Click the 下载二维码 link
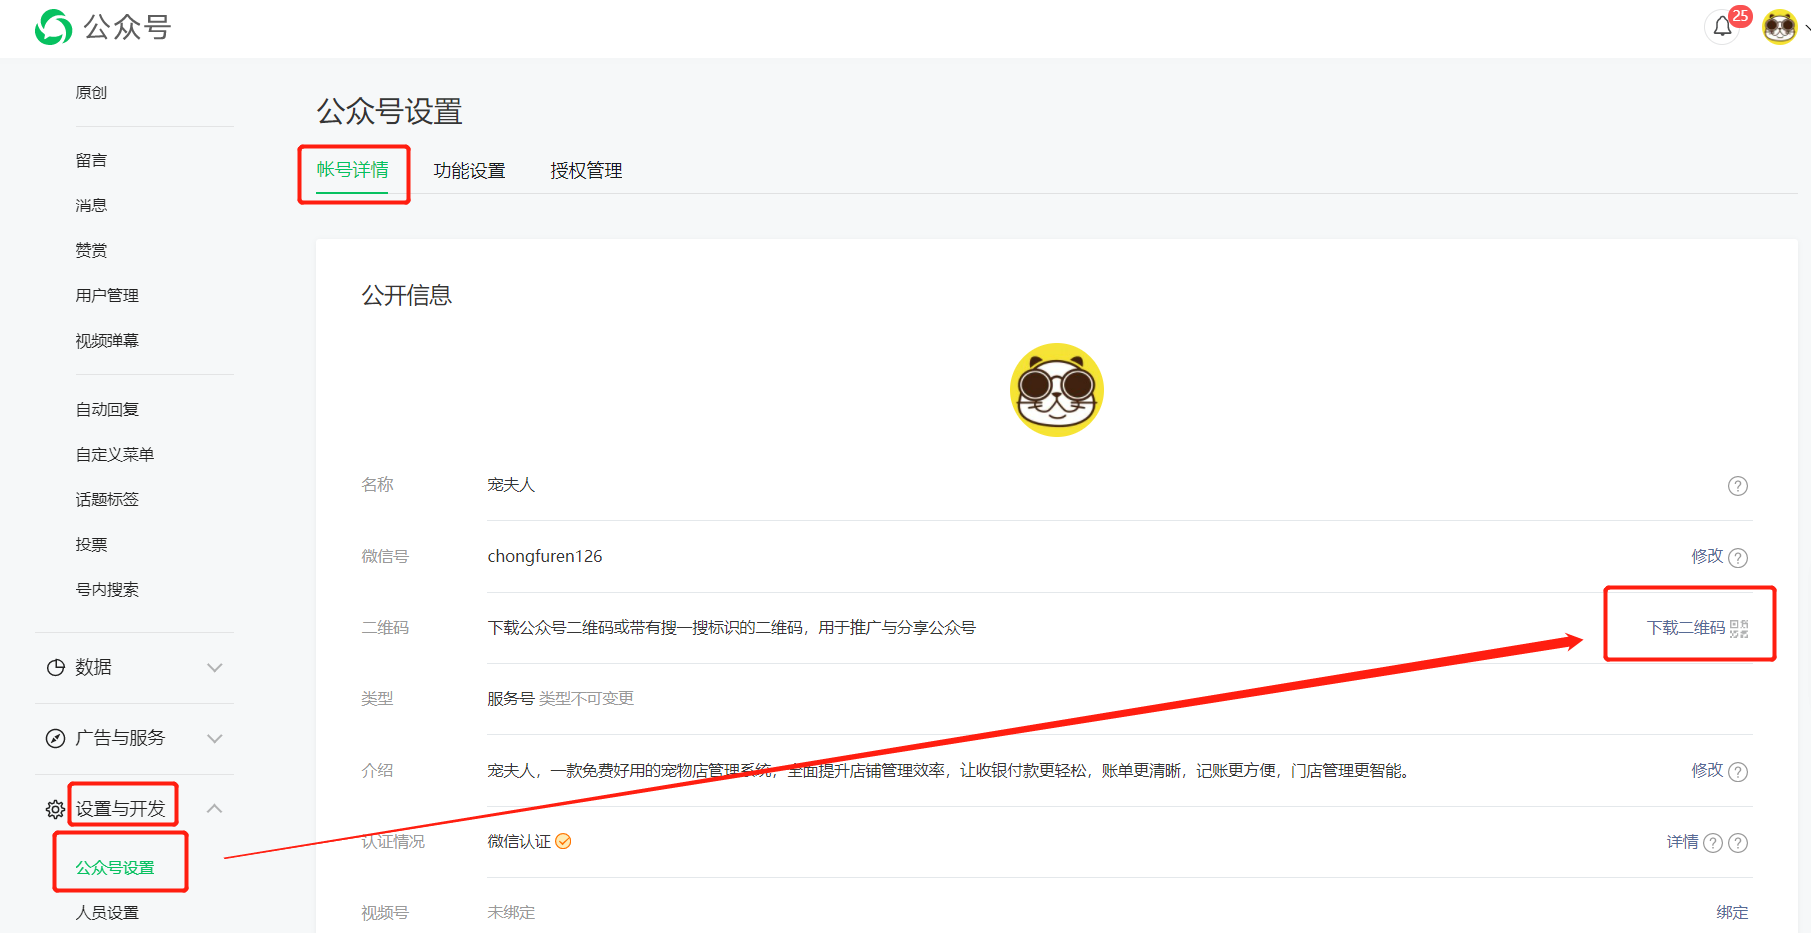Screen dimensions: 1811x933 pos(1686,628)
